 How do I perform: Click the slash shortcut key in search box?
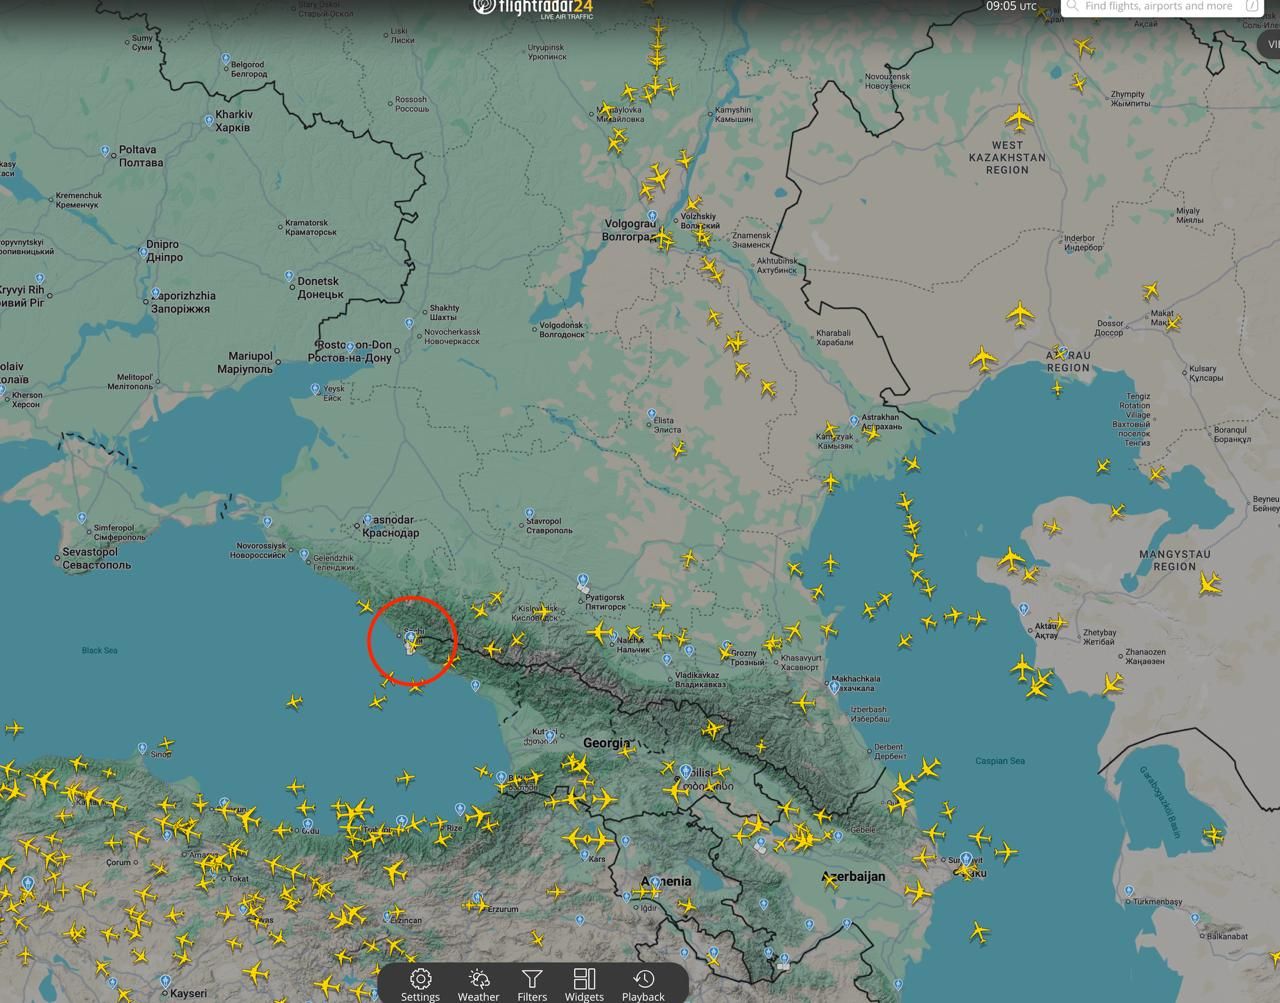click(x=1253, y=6)
